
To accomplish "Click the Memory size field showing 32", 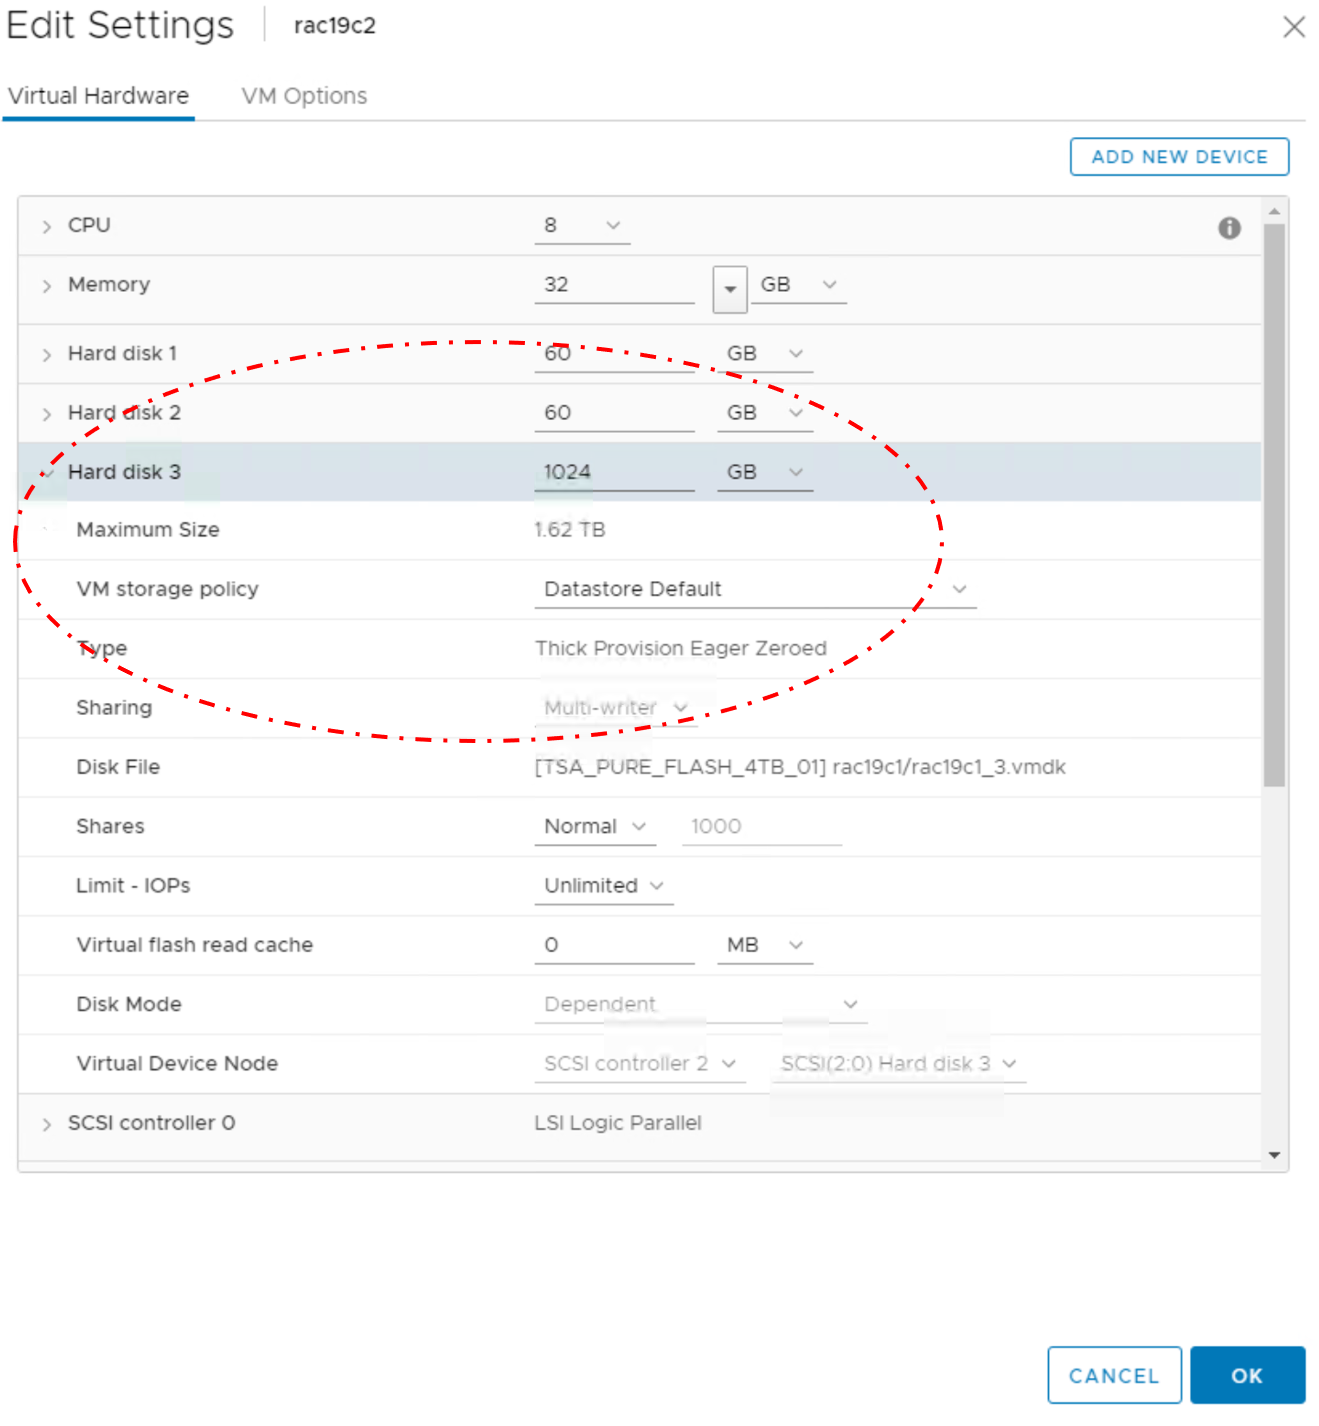I will pyautogui.click(x=614, y=285).
